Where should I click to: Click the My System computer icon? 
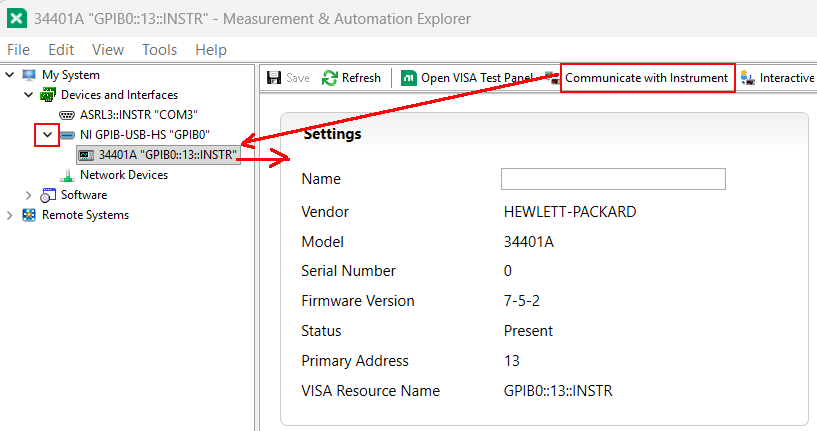[29, 75]
